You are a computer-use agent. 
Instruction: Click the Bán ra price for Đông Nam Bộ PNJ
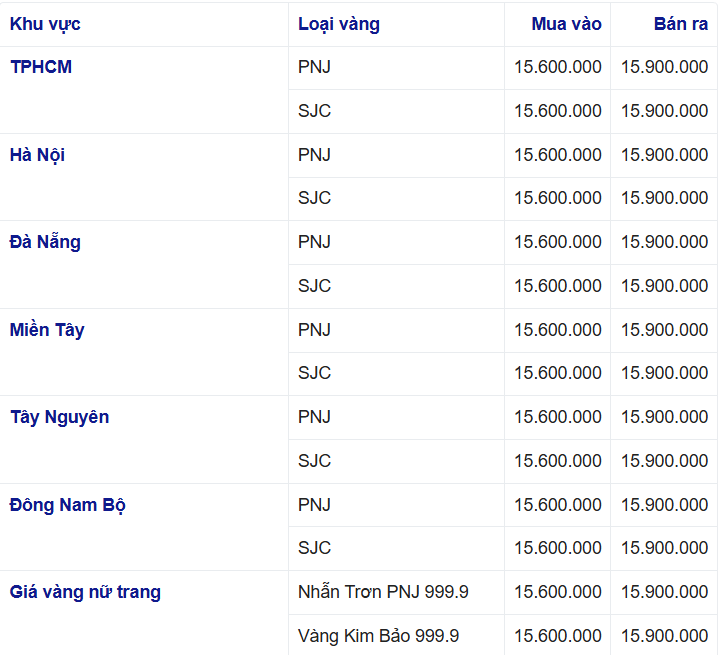coord(664,505)
